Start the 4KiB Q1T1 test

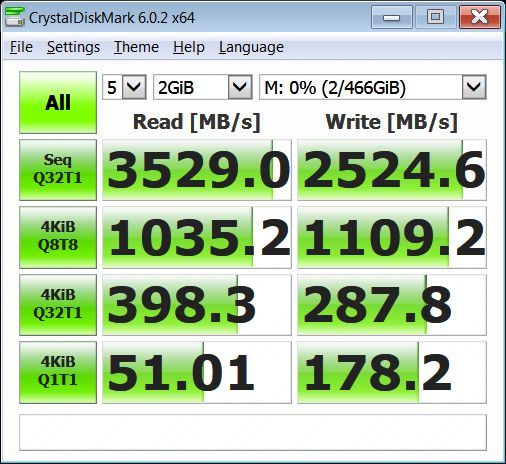(58, 372)
